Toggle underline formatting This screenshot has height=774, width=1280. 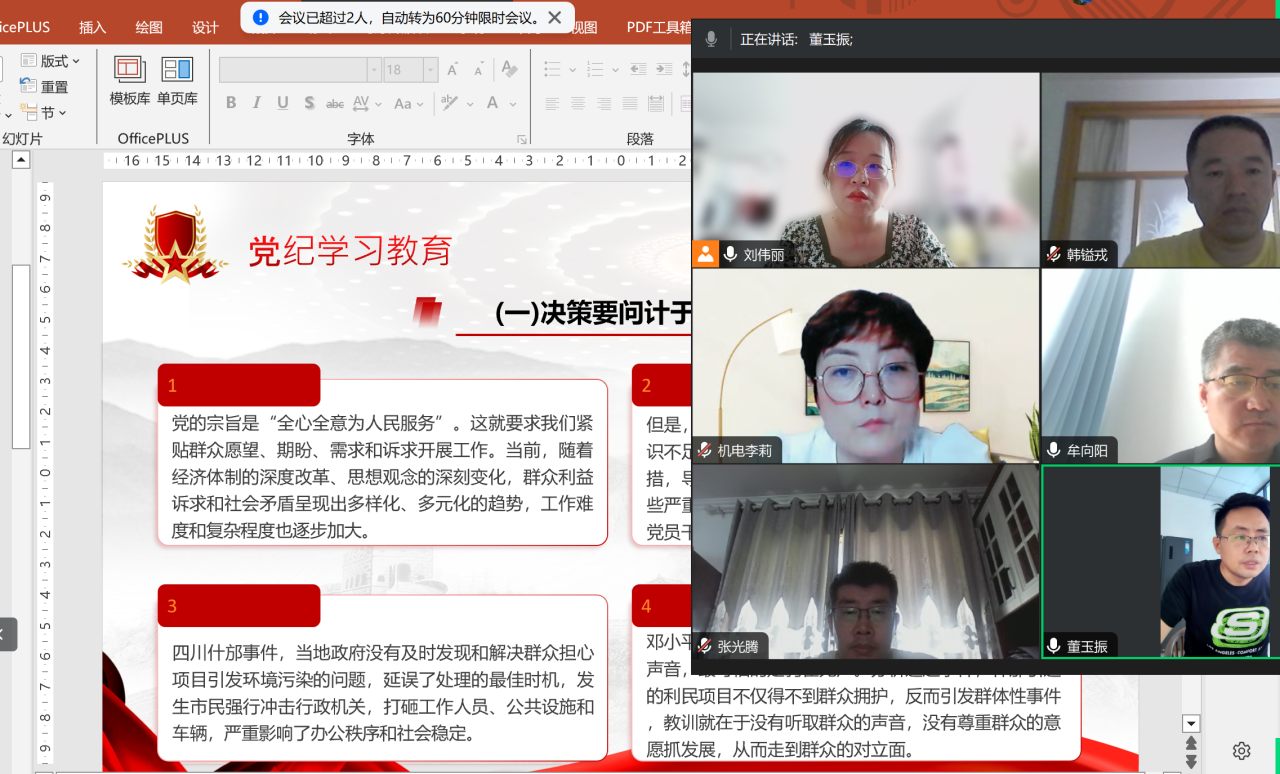point(283,103)
